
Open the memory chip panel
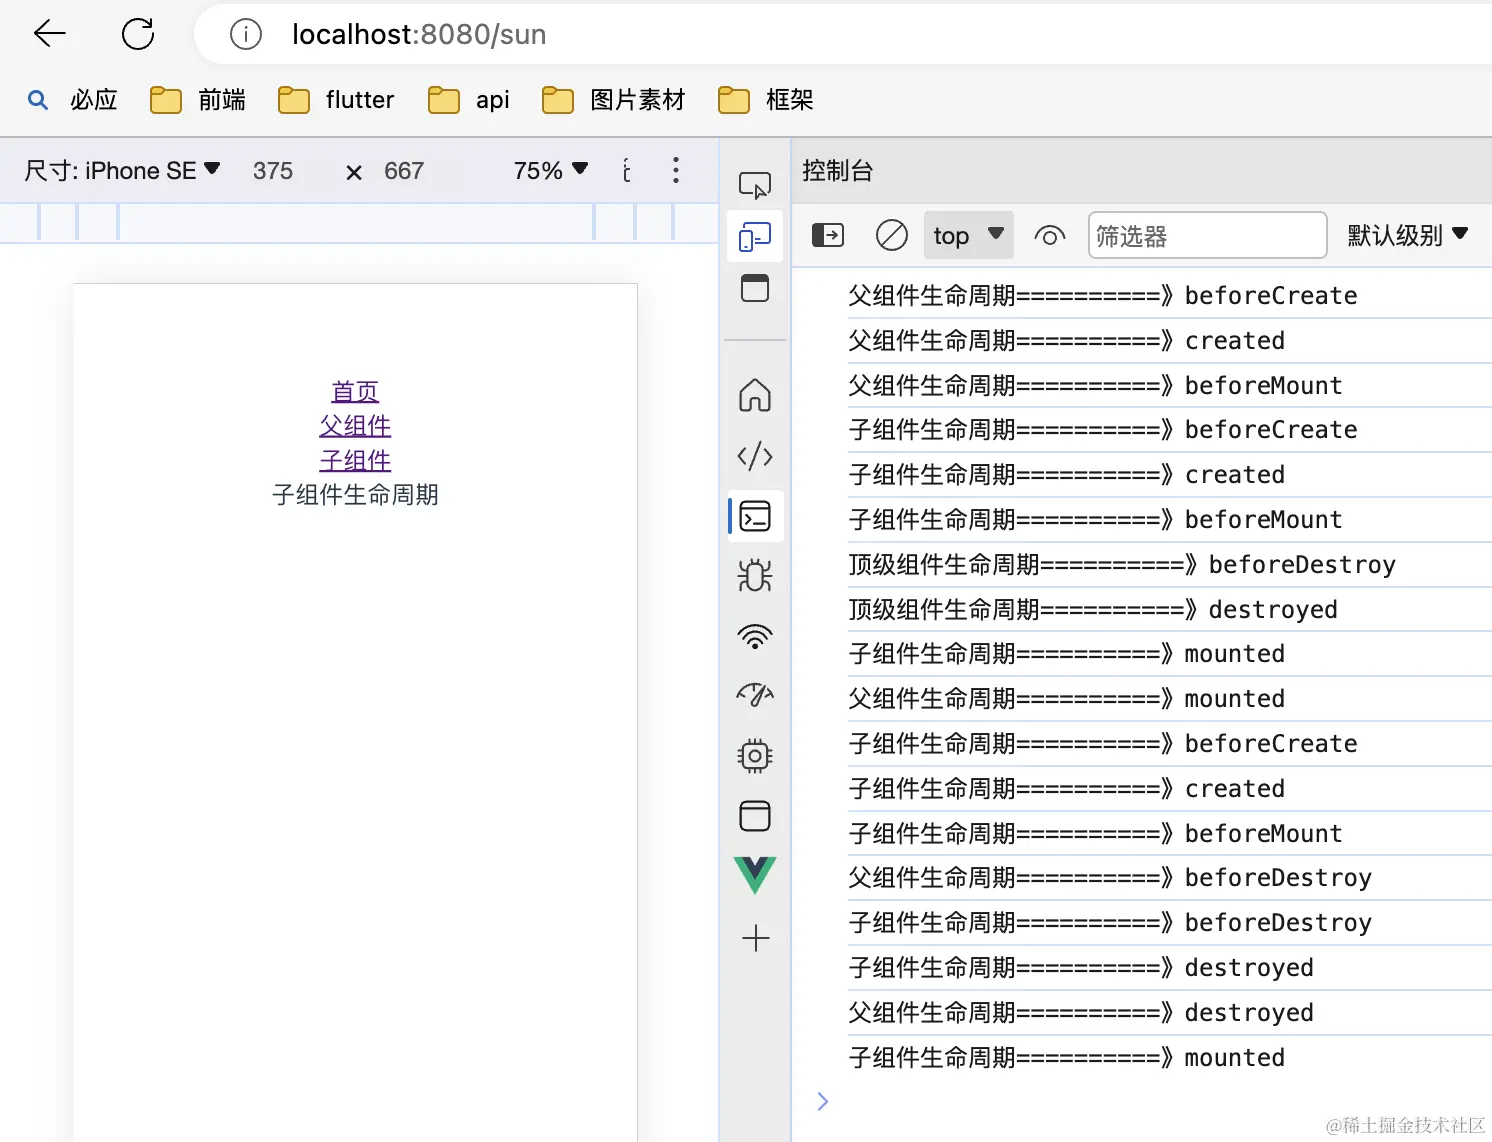pos(754,755)
